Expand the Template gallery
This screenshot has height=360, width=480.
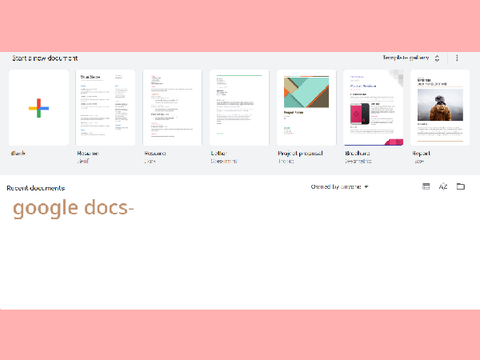pos(411,58)
